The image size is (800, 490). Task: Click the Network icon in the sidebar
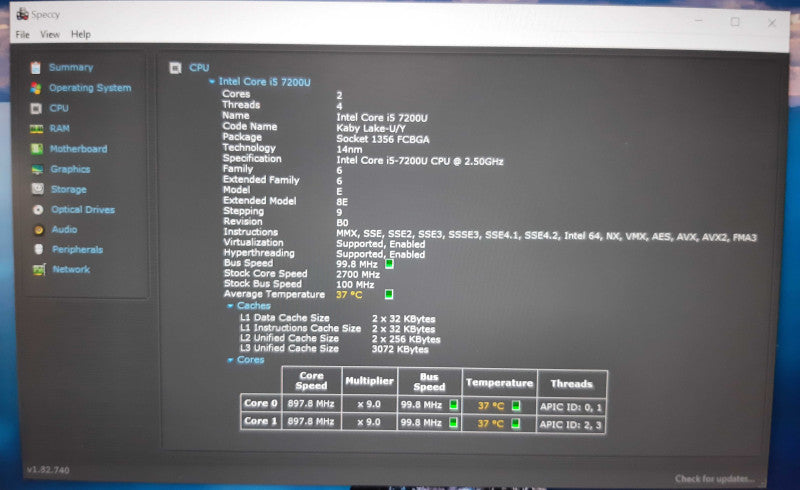(39, 269)
